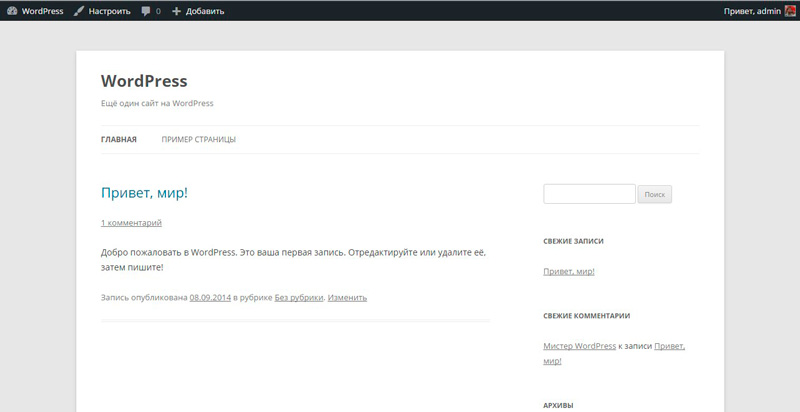
Task: Click the site tagline Ещё один сайт на WordPress
Action: click(157, 103)
